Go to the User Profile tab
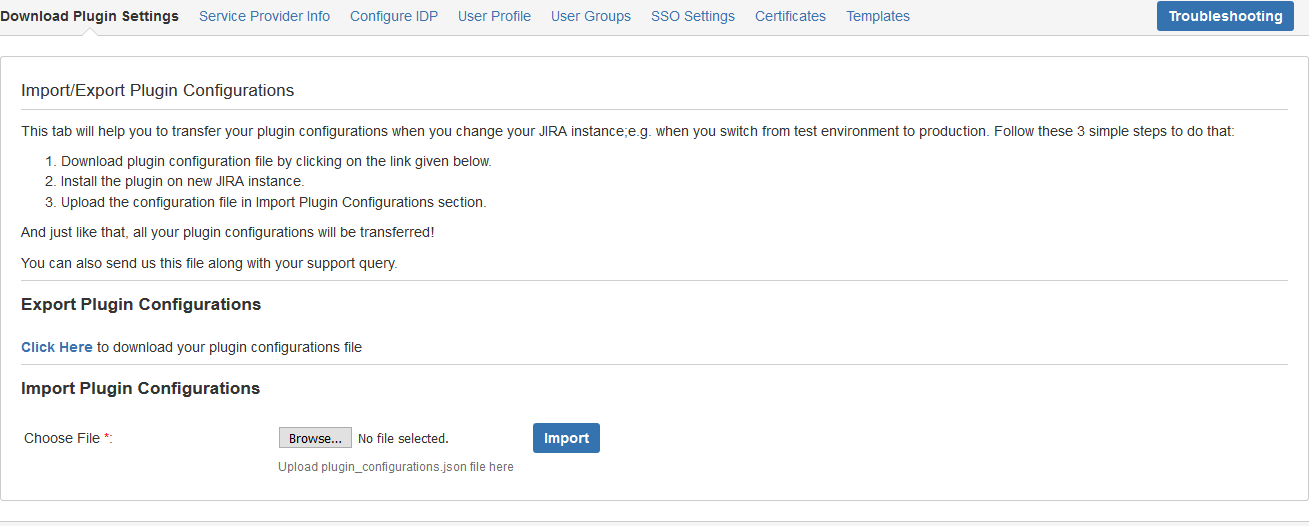 [494, 16]
